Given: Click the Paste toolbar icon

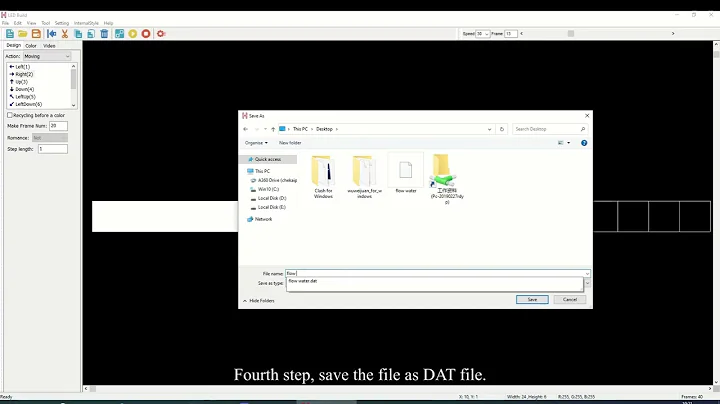Looking at the screenshot, I should (x=91, y=34).
